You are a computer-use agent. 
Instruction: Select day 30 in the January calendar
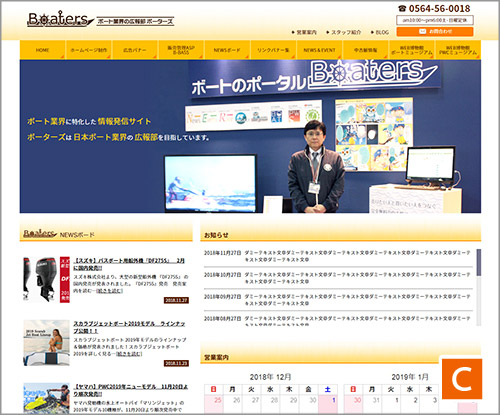pyautogui.click(x=353, y=404)
